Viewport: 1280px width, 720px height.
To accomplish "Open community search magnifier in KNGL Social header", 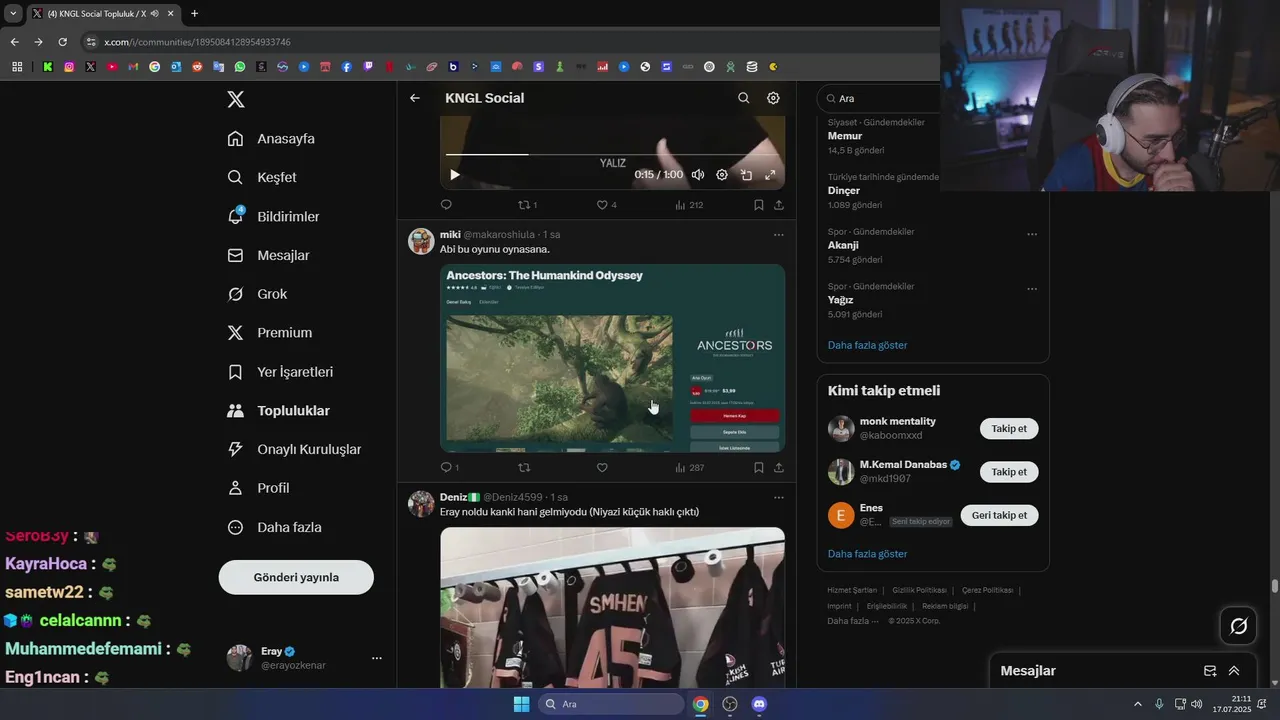I will click(x=743, y=98).
